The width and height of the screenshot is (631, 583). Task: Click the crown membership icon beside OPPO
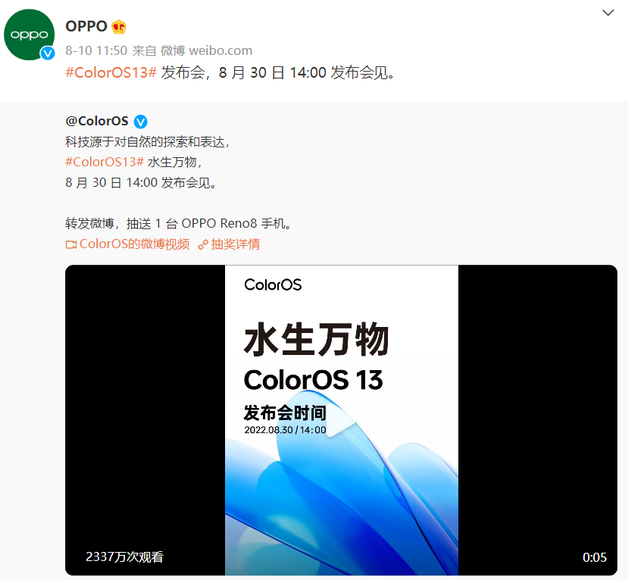pyautogui.click(x=119, y=27)
